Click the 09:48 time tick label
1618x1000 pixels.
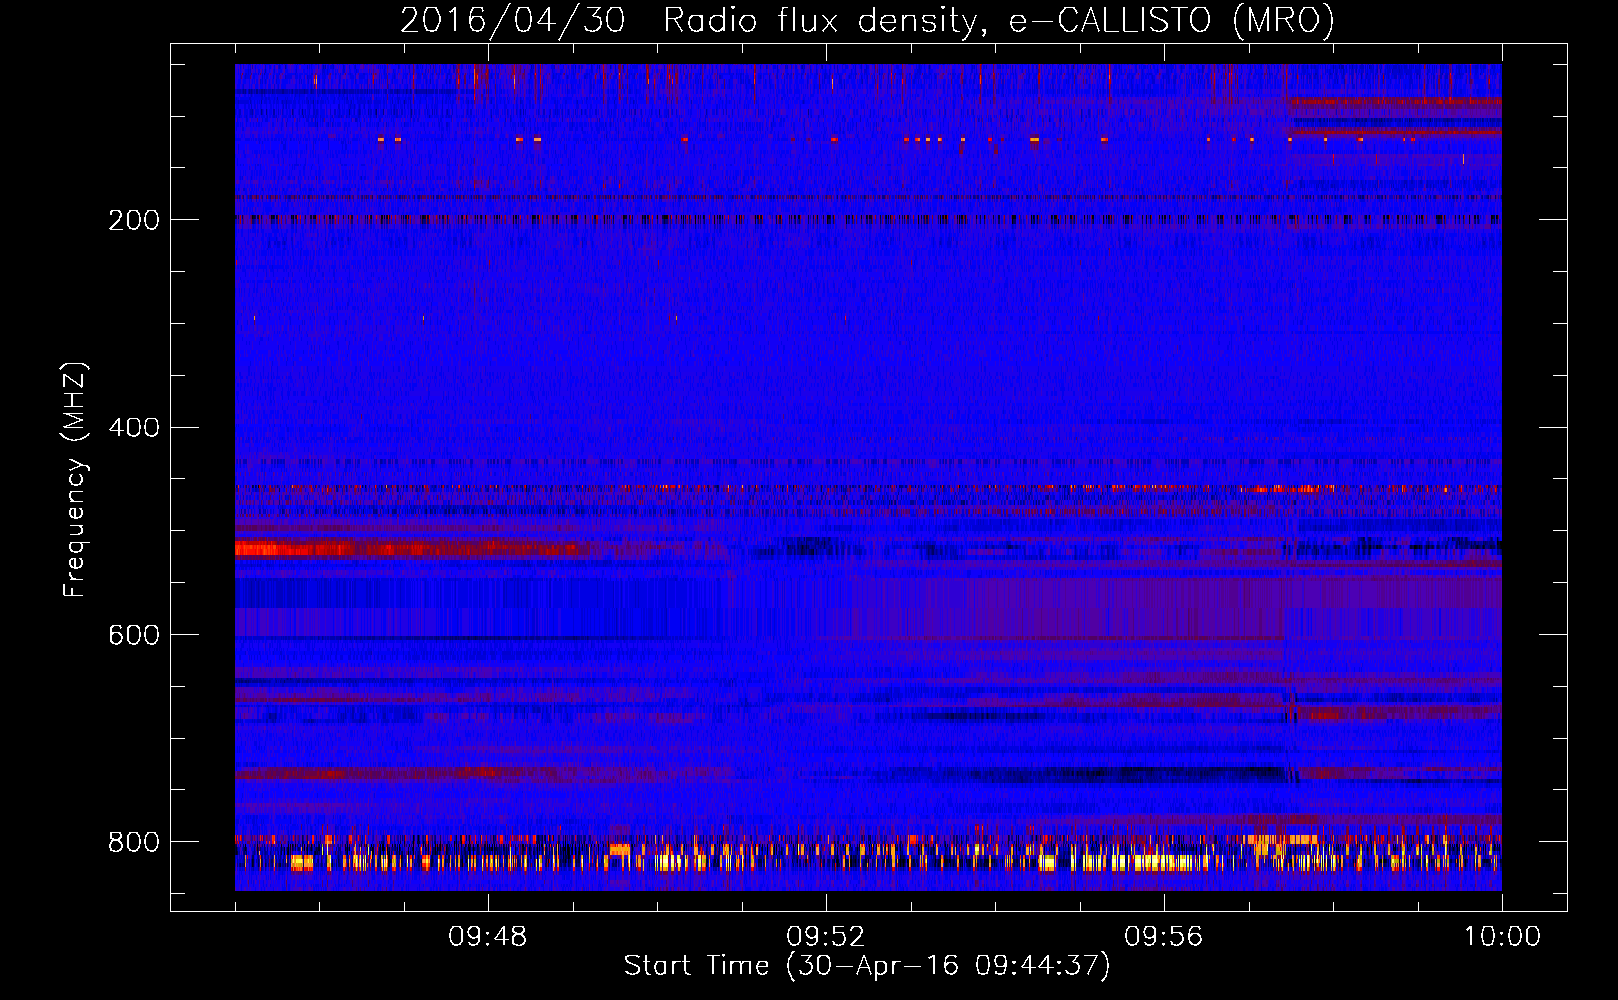(487, 937)
